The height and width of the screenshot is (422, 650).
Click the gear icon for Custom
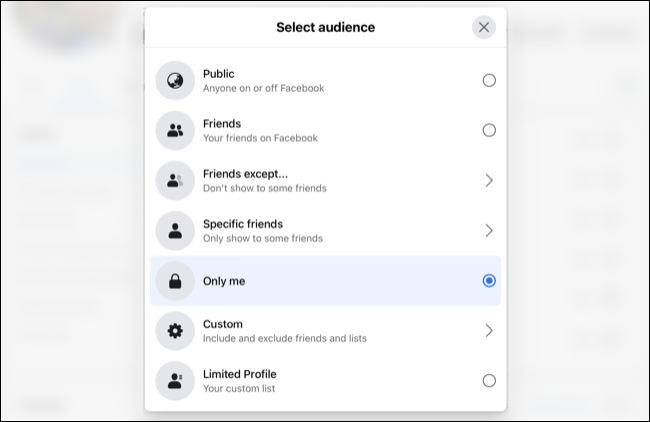coord(175,330)
